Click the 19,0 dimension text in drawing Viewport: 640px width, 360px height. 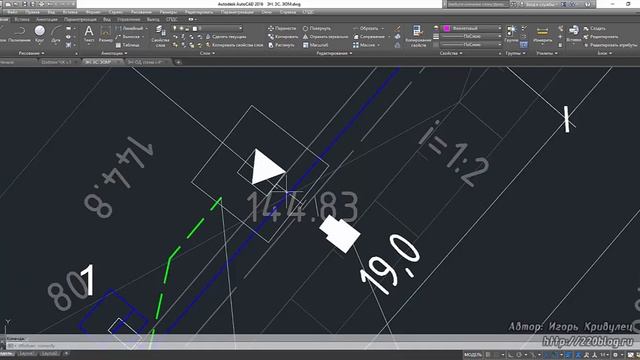pos(391,264)
